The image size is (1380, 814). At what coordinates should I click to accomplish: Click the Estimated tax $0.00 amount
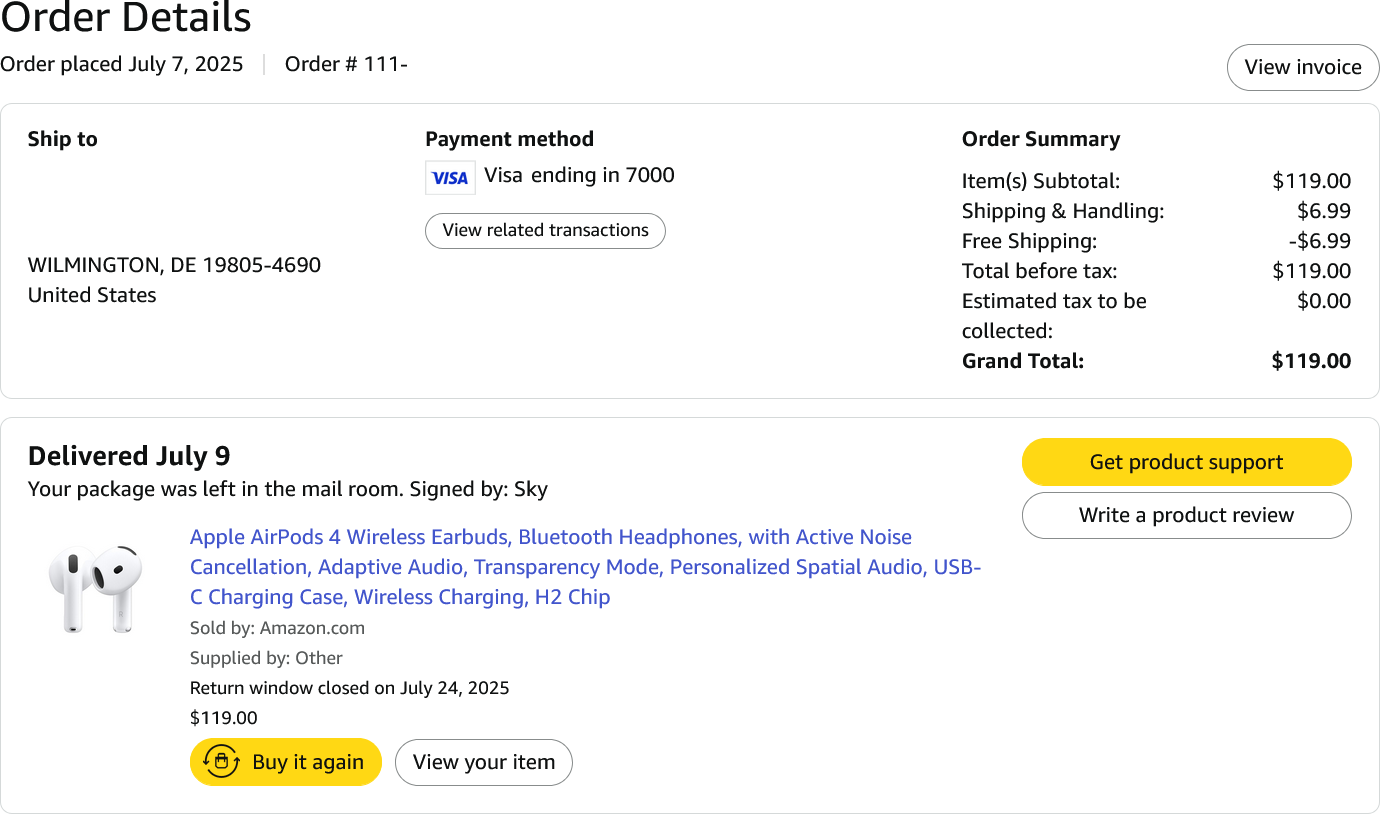tap(1323, 301)
